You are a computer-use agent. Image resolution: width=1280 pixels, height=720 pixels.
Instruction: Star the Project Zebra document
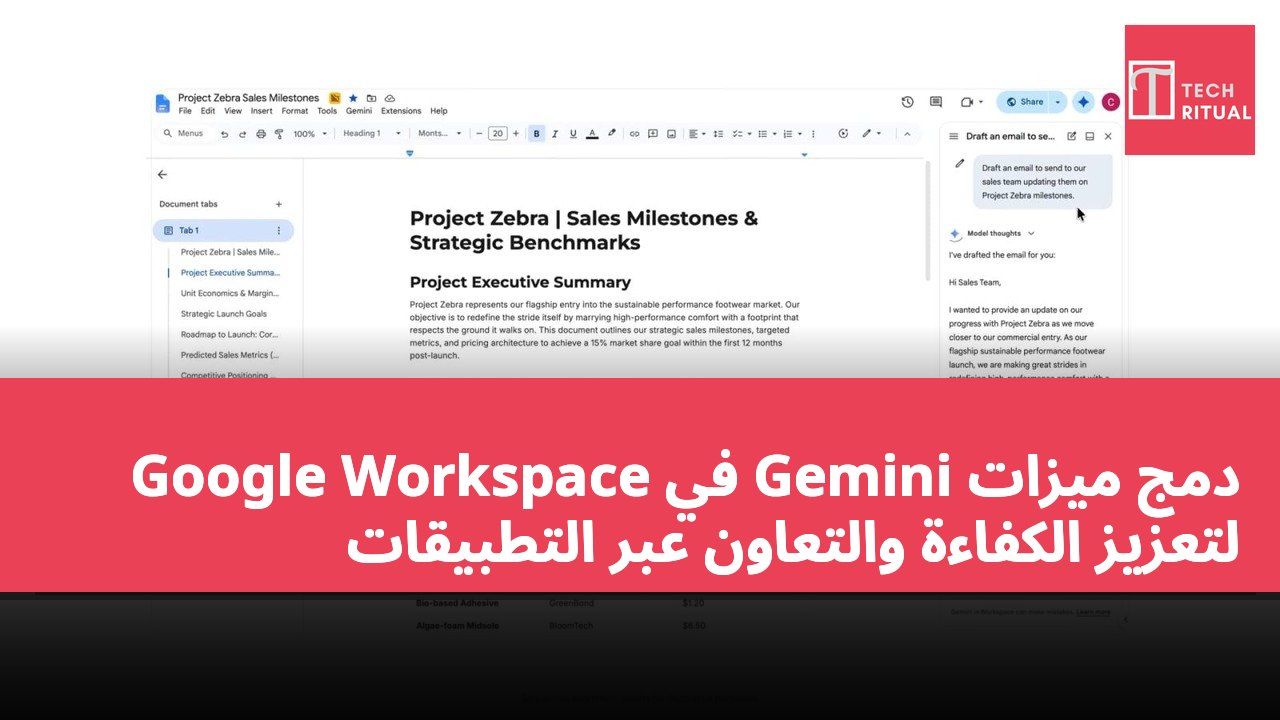click(x=353, y=98)
